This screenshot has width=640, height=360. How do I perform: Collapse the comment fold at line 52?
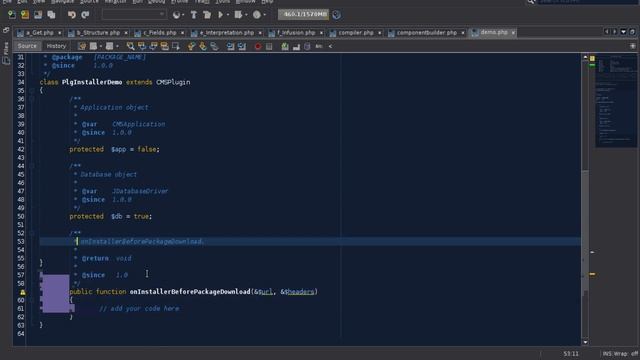(x=31, y=233)
